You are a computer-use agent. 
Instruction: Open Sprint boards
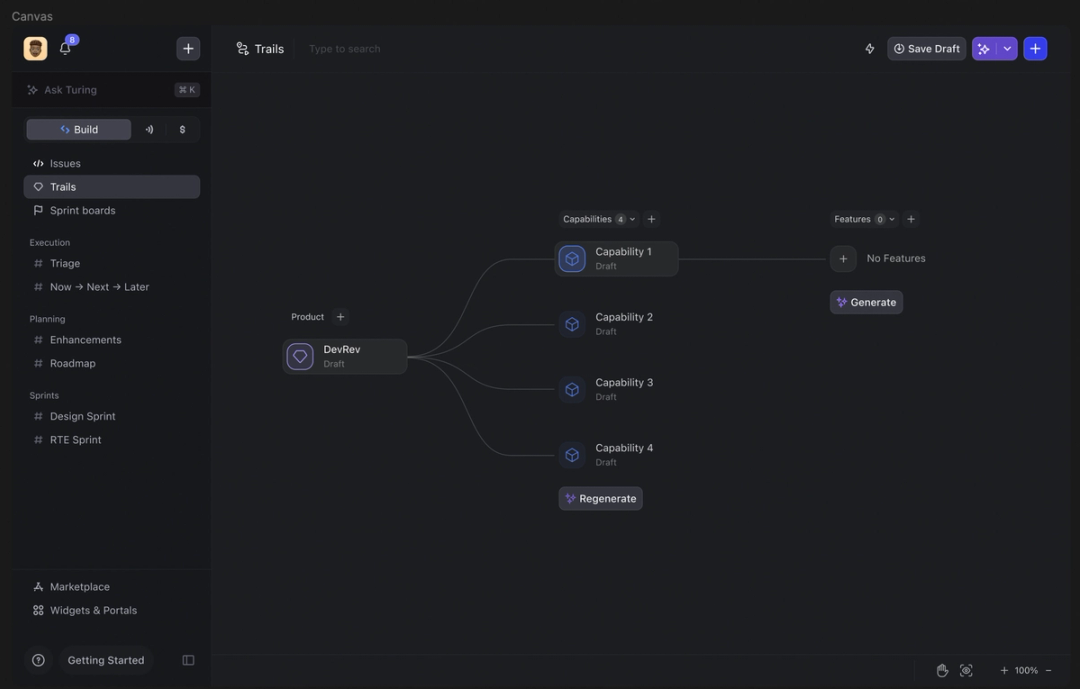(x=112, y=210)
